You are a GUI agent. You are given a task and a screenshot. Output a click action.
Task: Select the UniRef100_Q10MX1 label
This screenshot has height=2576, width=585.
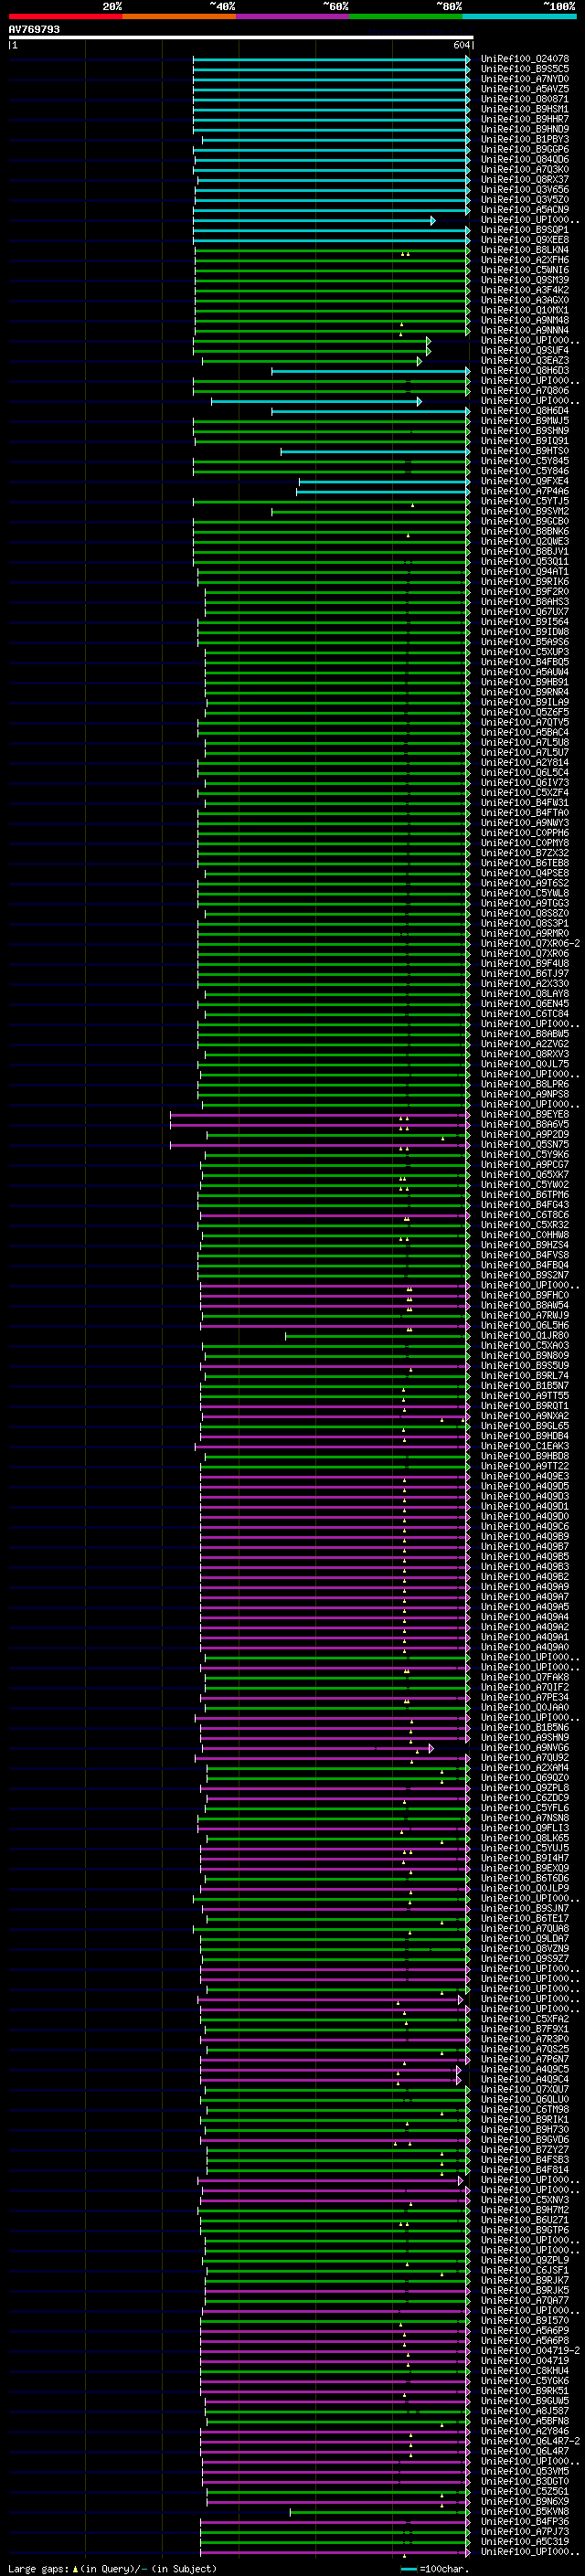pos(525,310)
